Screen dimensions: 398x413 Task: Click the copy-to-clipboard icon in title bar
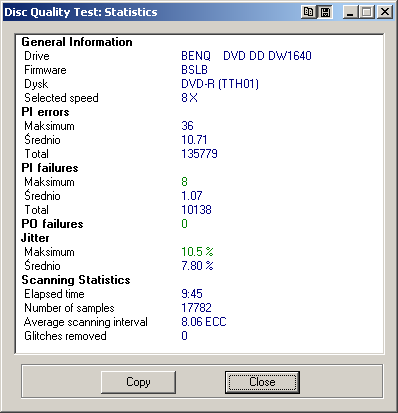309,12
